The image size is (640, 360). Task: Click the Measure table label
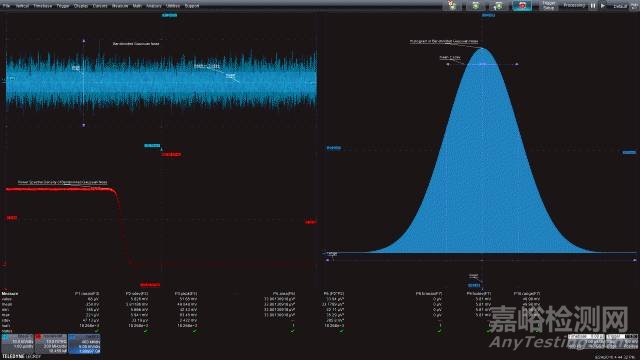tap(10, 293)
